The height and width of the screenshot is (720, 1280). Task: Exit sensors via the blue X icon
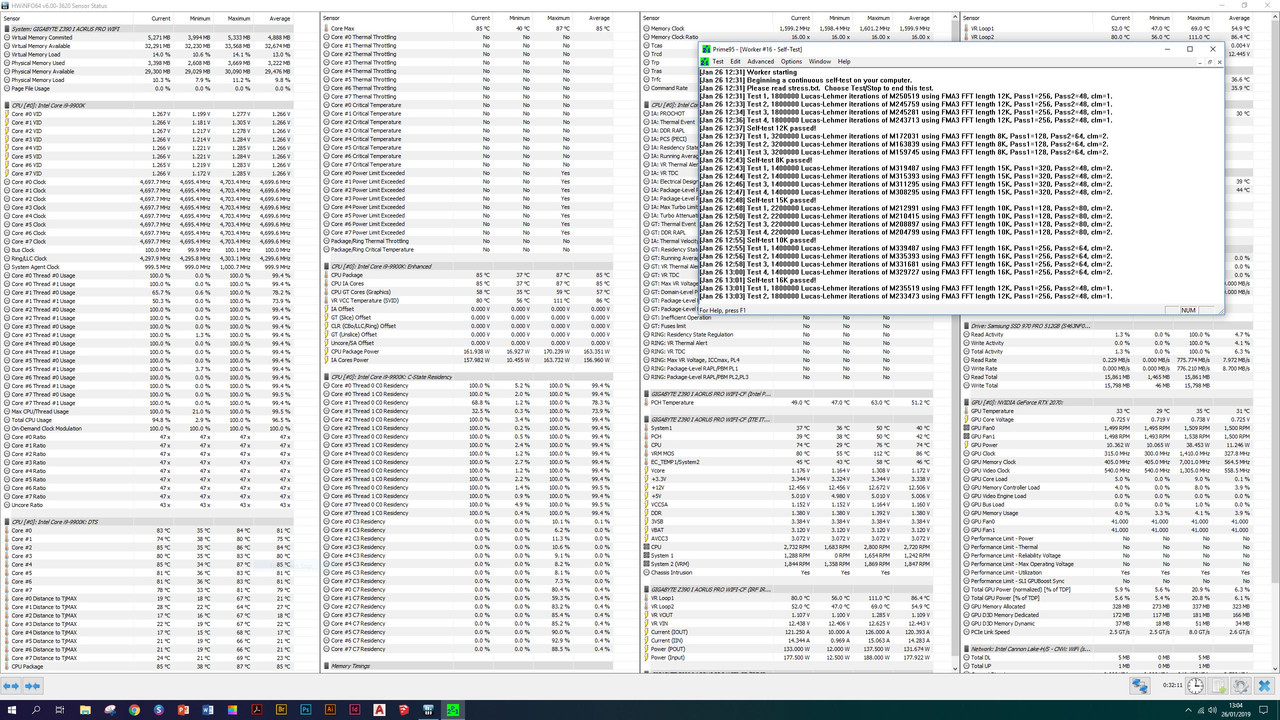coord(1264,686)
